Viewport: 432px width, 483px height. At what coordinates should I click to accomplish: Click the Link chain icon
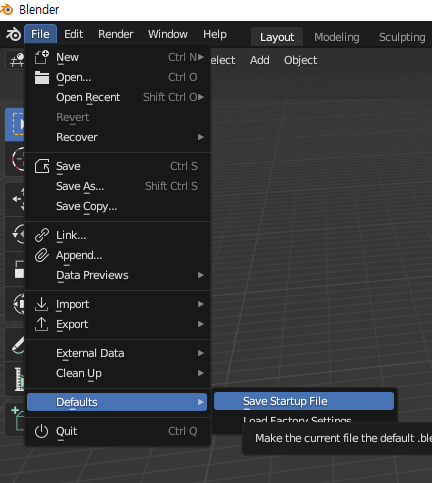tap(42, 235)
